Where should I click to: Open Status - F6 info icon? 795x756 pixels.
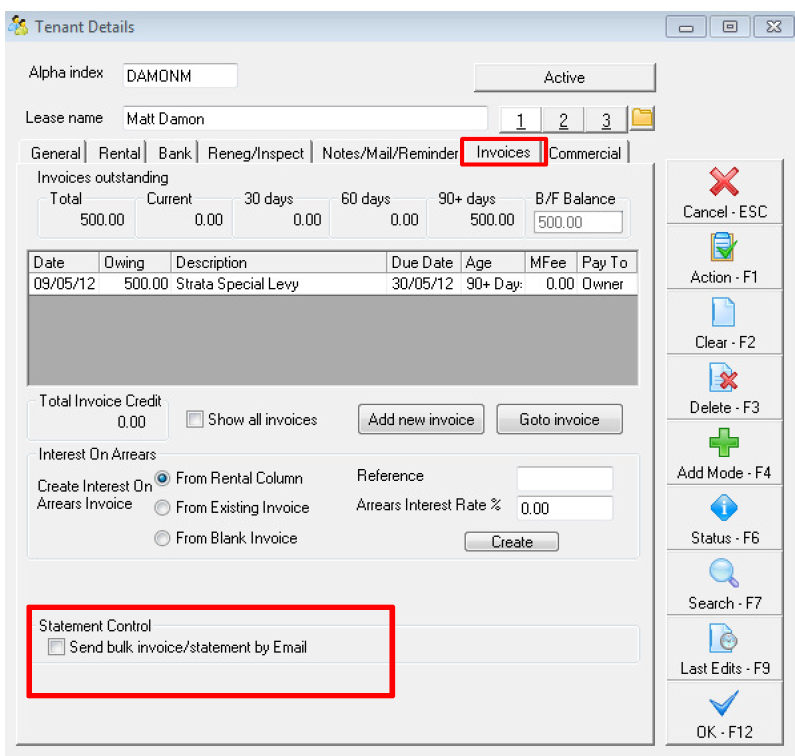(724, 508)
